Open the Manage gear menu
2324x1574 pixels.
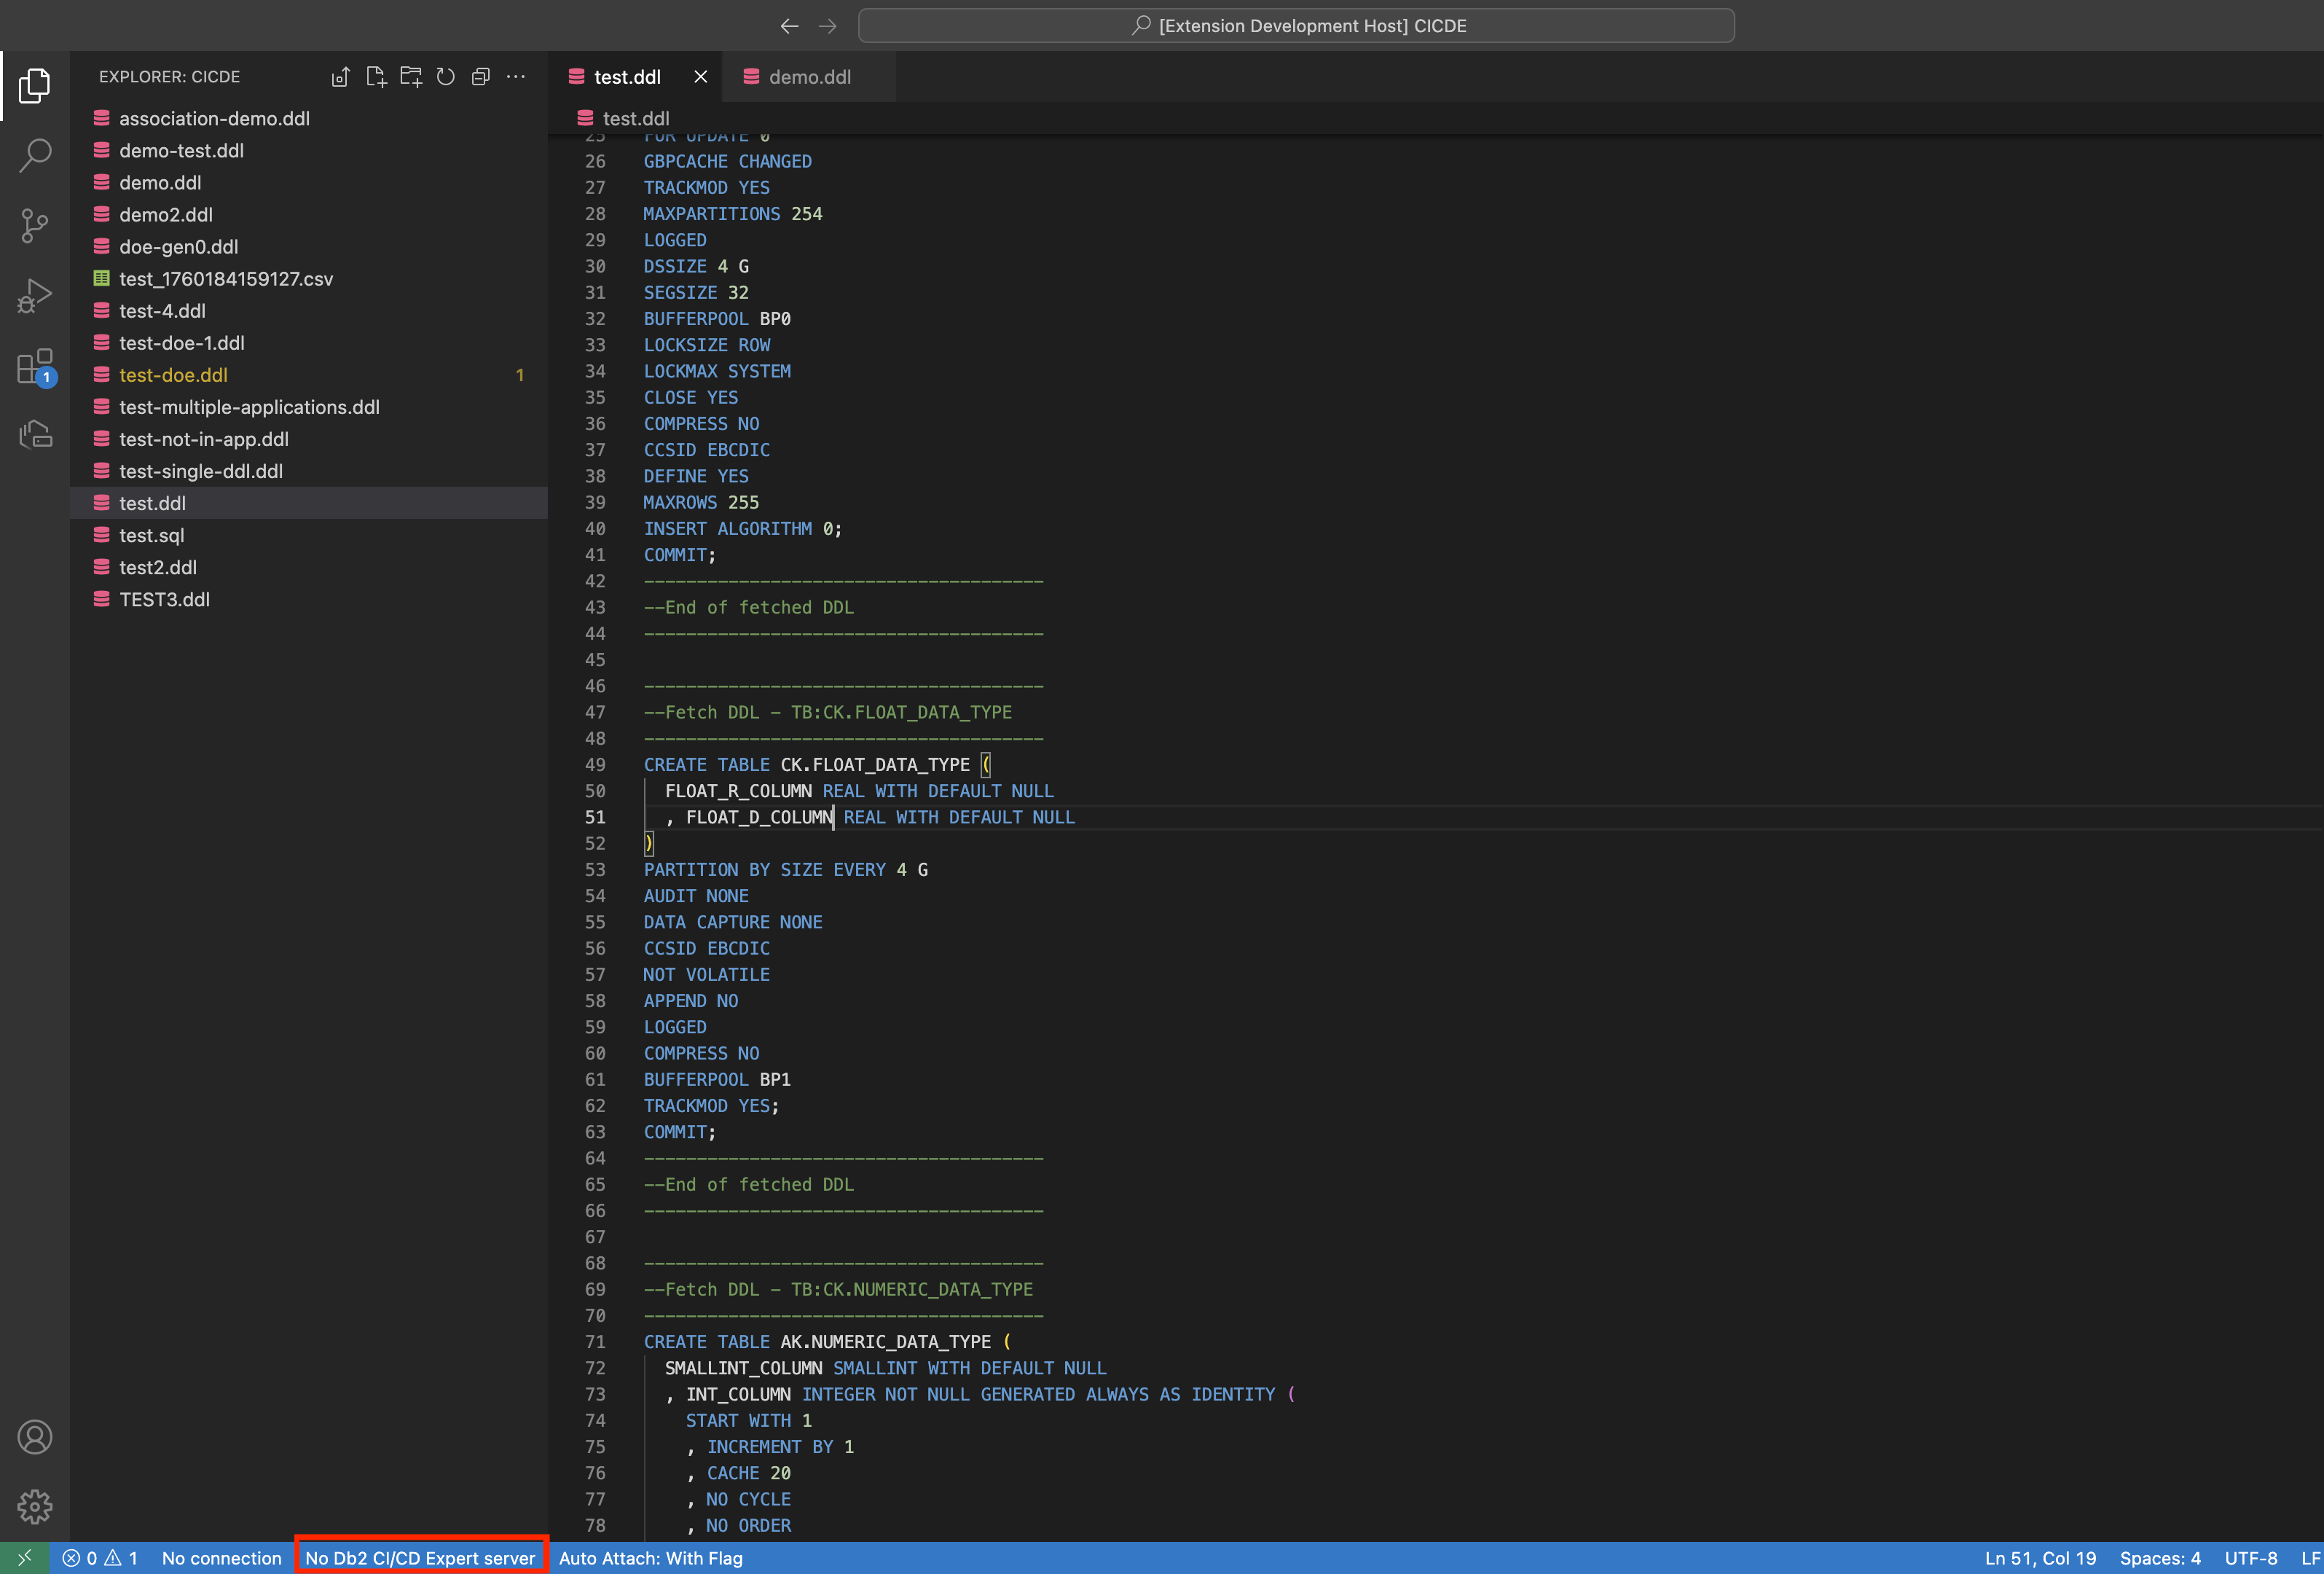(35, 1506)
